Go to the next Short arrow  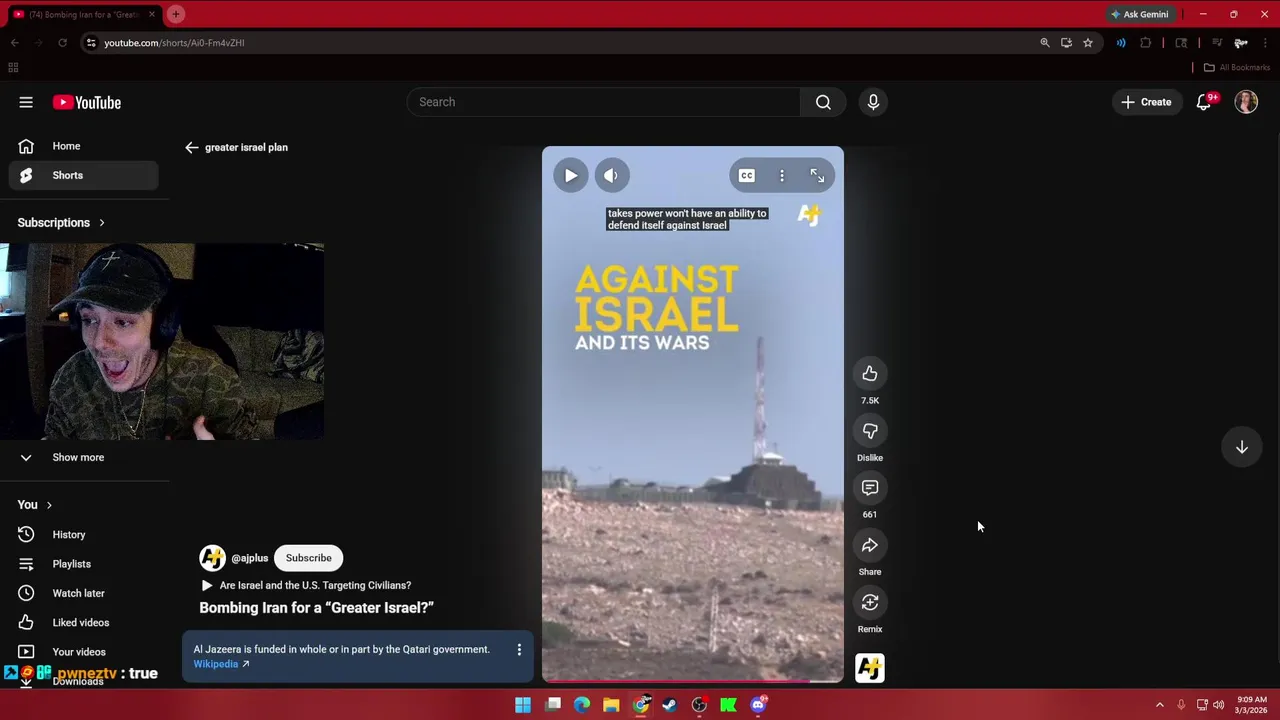pos(1242,447)
